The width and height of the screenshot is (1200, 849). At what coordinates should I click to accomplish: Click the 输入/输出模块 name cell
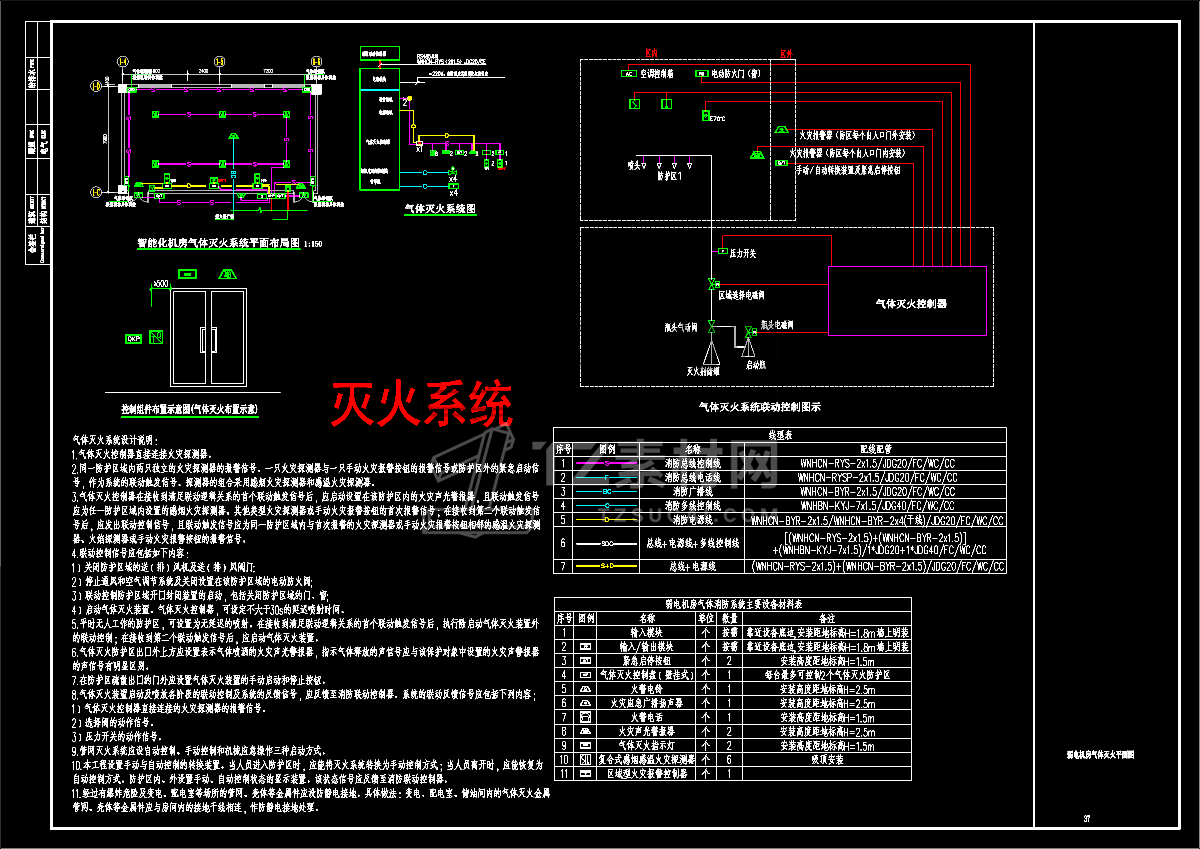pos(644,647)
